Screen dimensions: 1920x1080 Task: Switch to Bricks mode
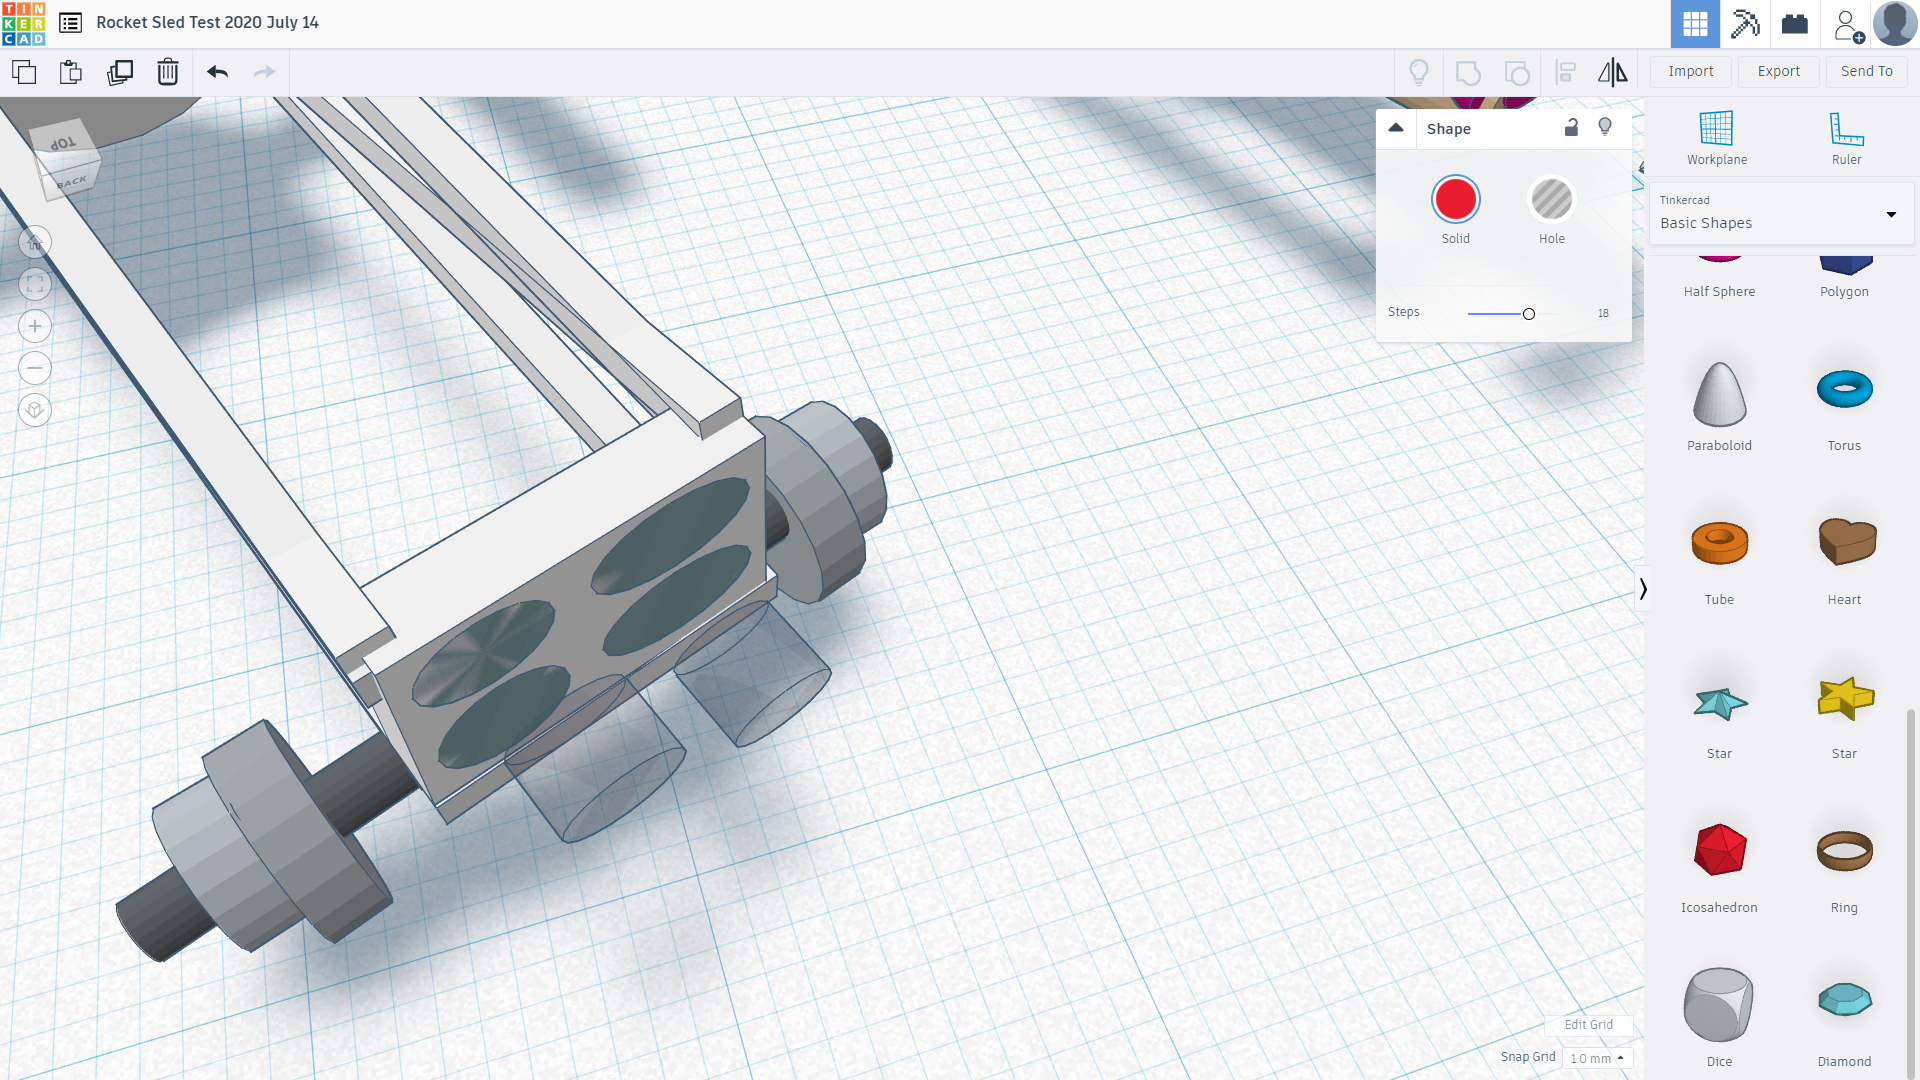coord(1795,24)
